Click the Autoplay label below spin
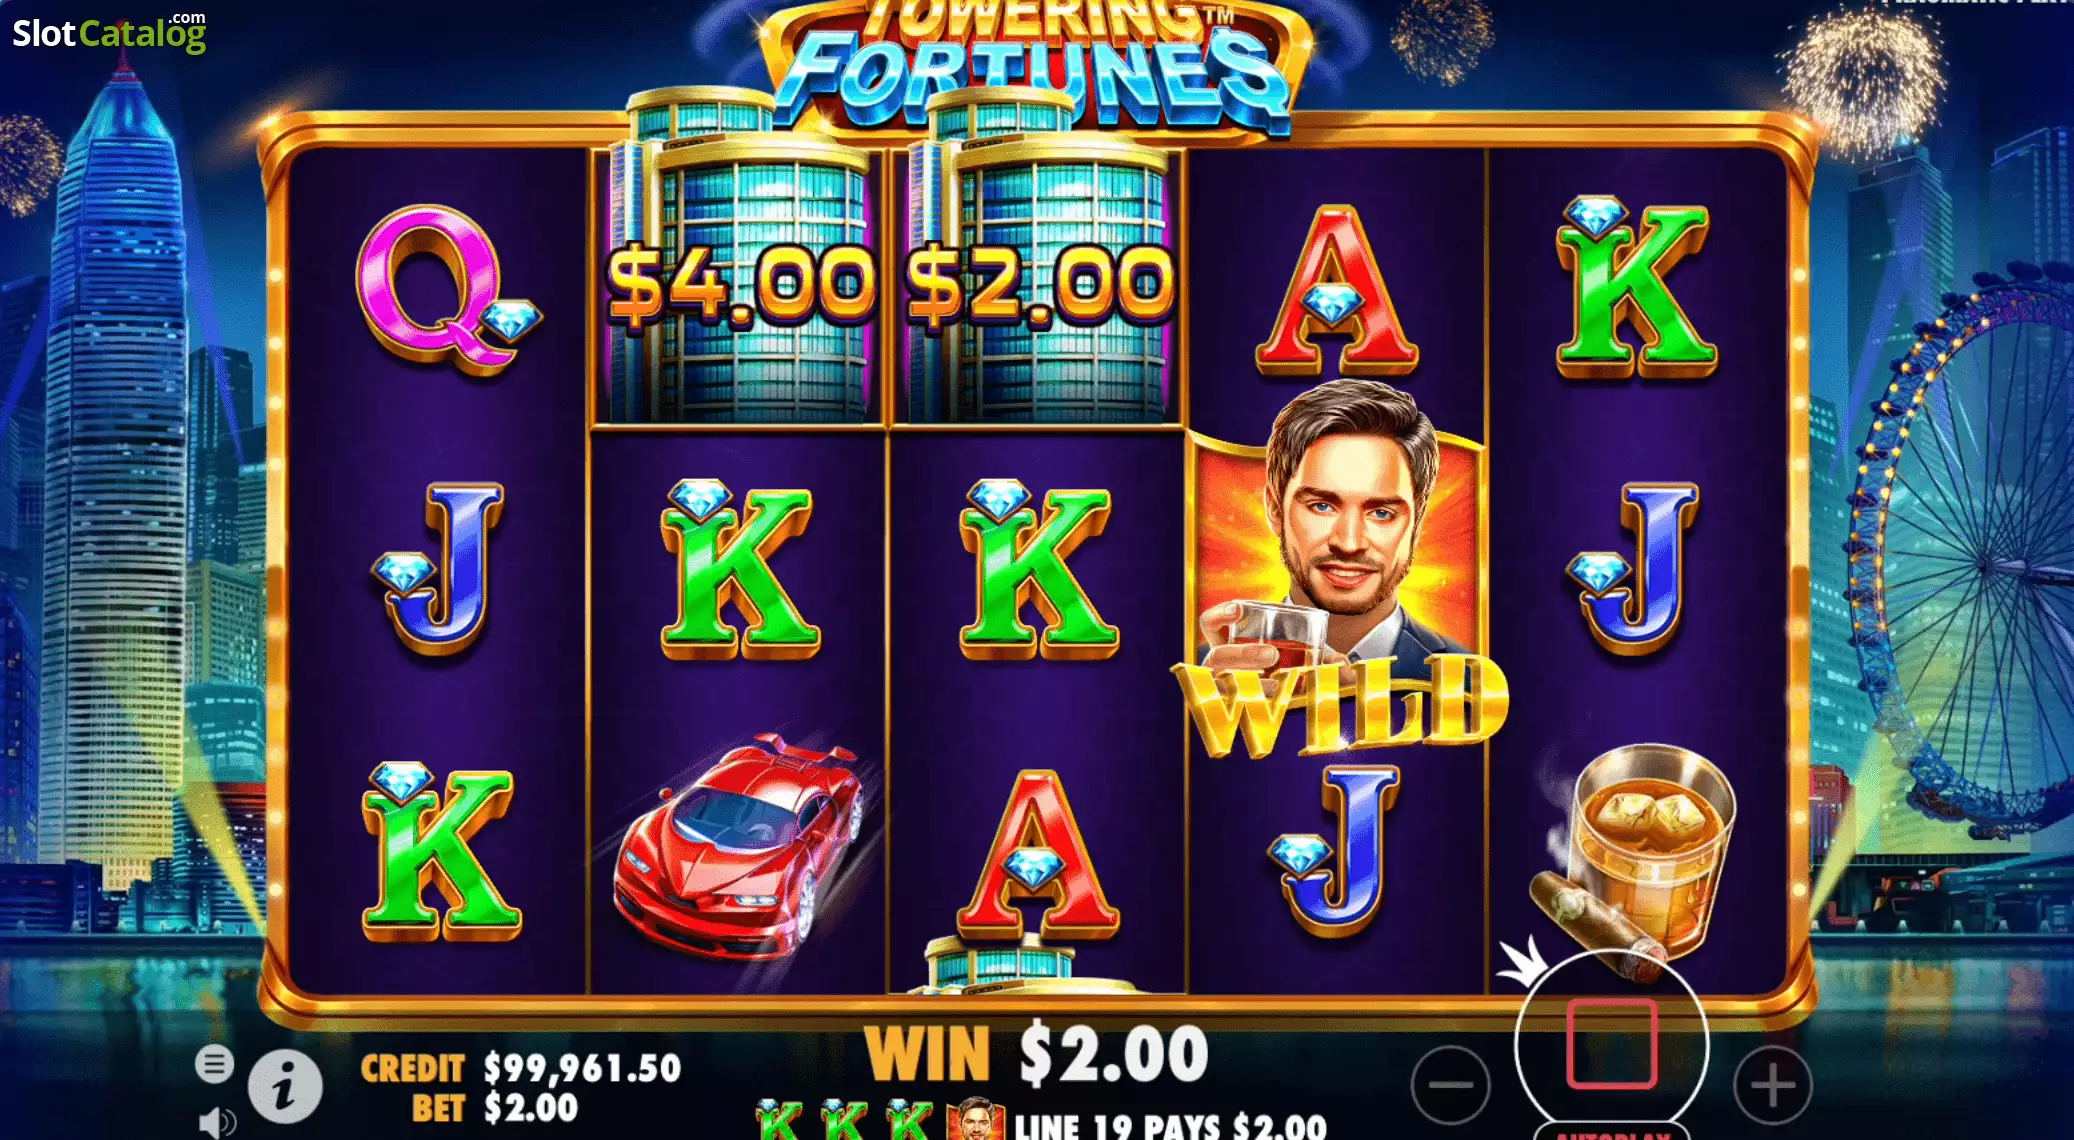 (x=1611, y=1133)
